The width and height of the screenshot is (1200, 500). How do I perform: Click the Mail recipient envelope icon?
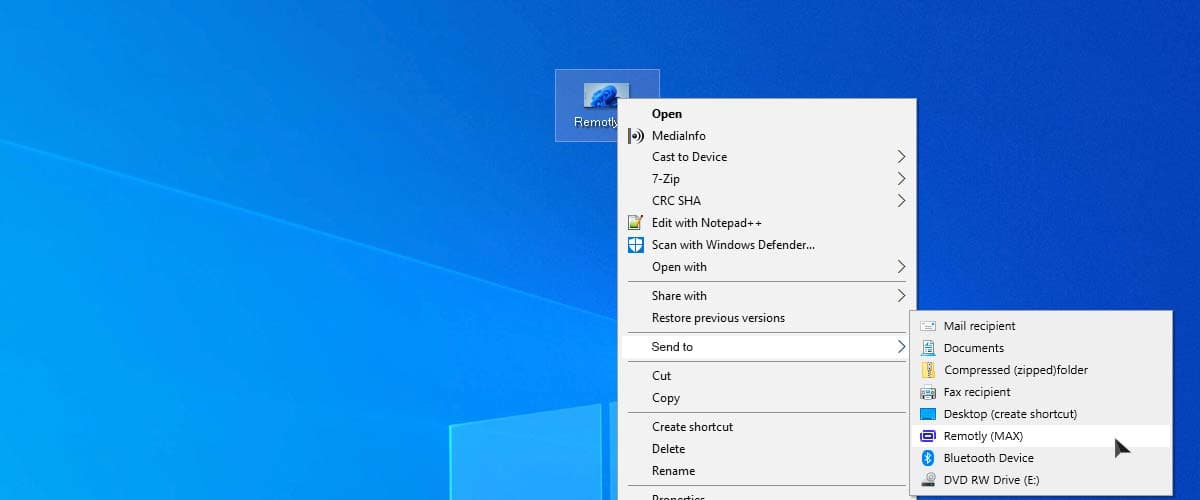[928, 326]
